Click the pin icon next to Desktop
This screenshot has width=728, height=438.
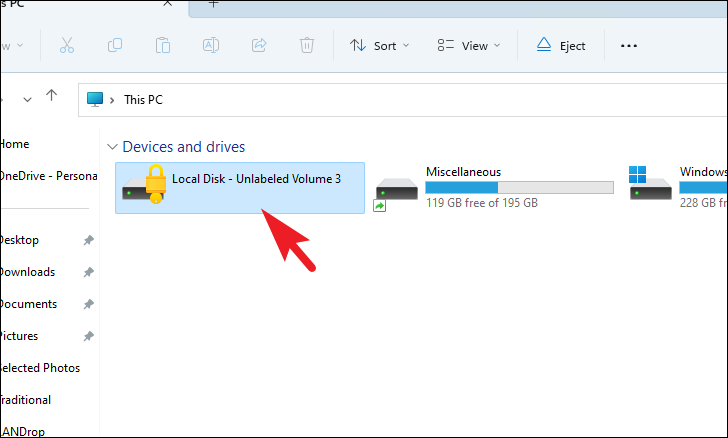pos(88,240)
